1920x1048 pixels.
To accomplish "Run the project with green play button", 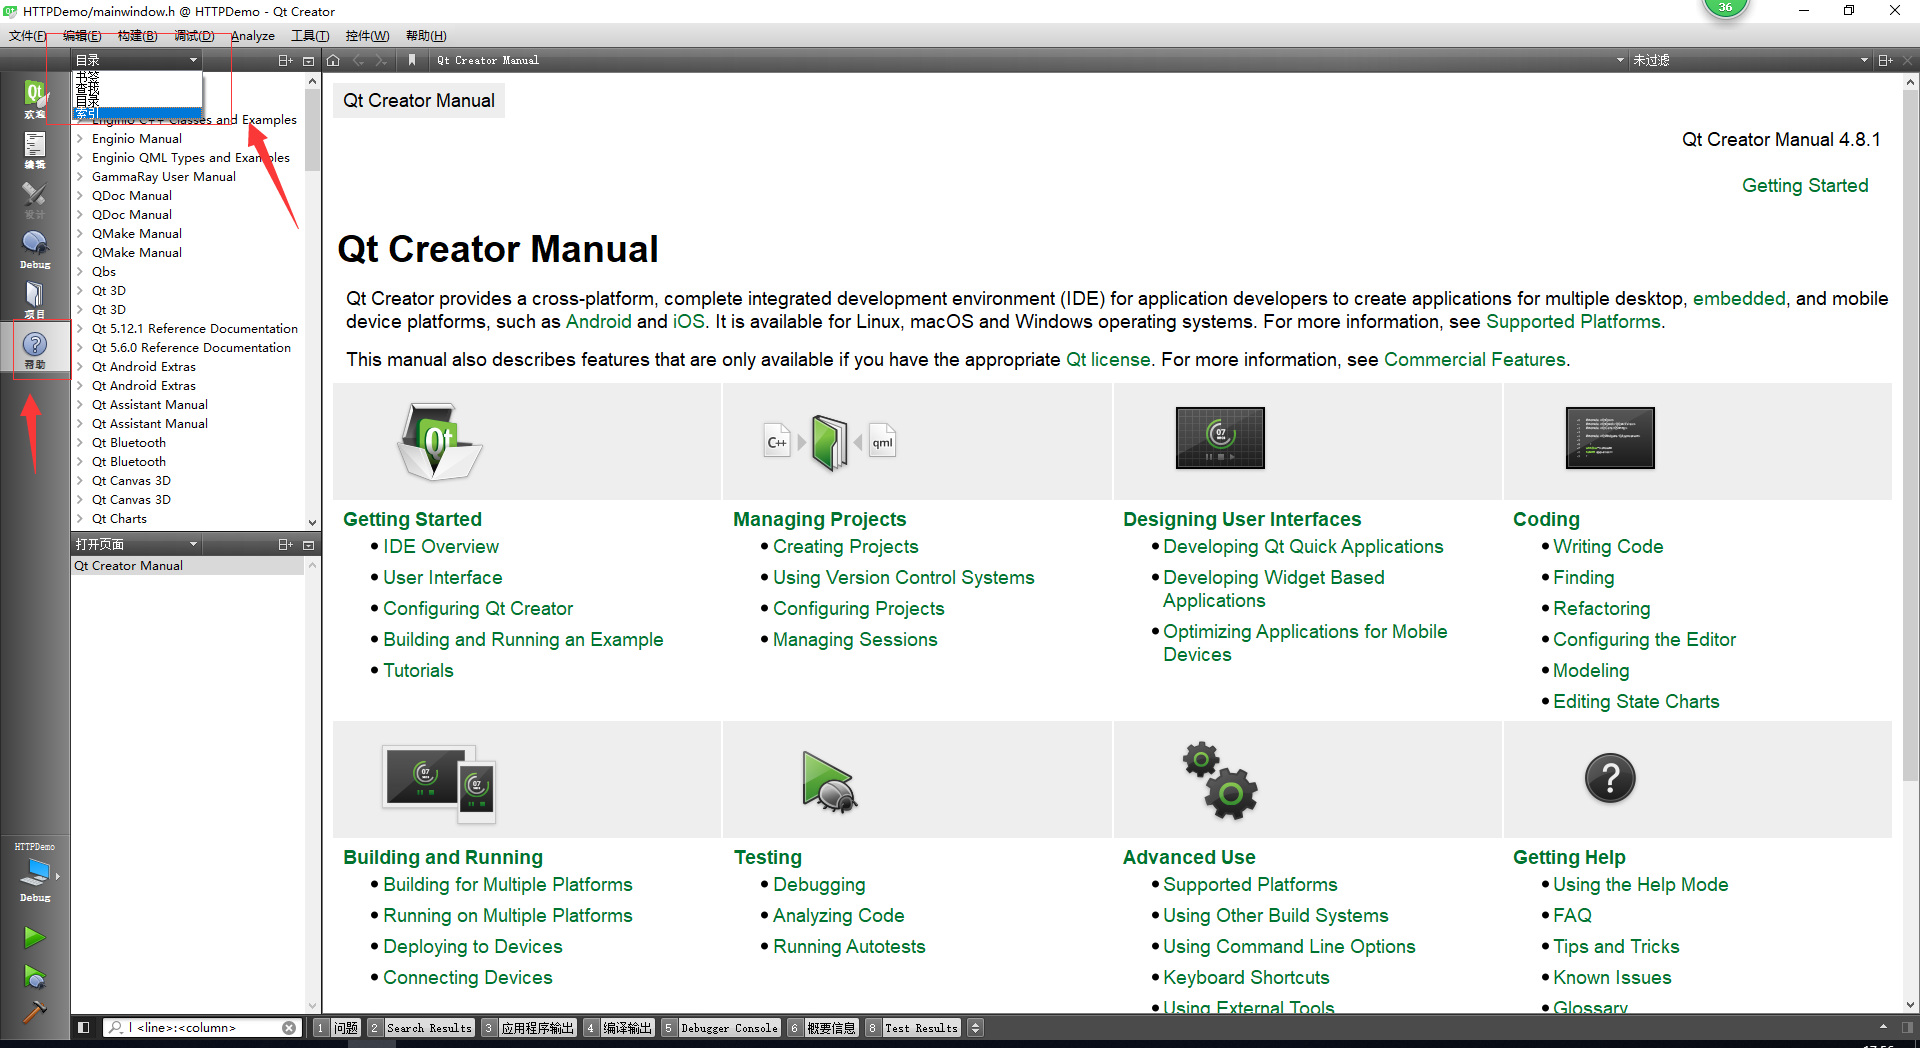I will point(34,937).
